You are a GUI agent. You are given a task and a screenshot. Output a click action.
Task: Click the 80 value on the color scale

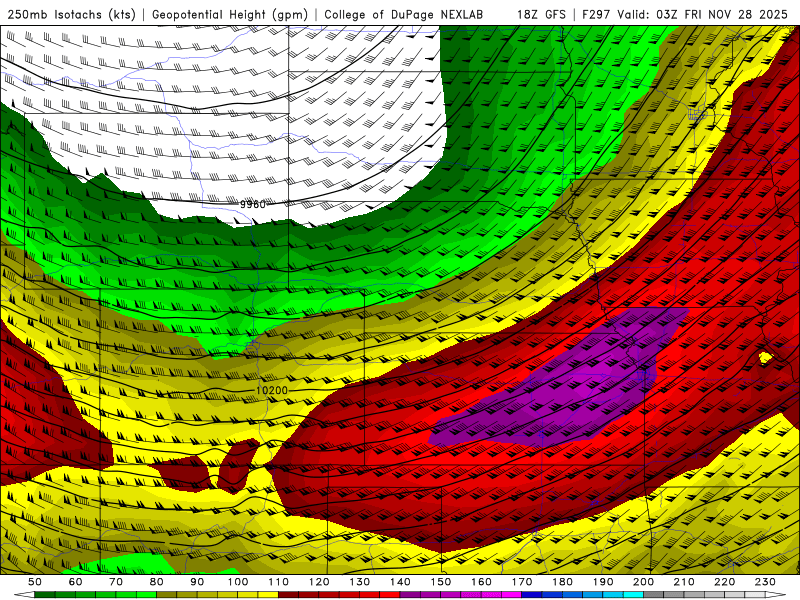click(x=157, y=582)
